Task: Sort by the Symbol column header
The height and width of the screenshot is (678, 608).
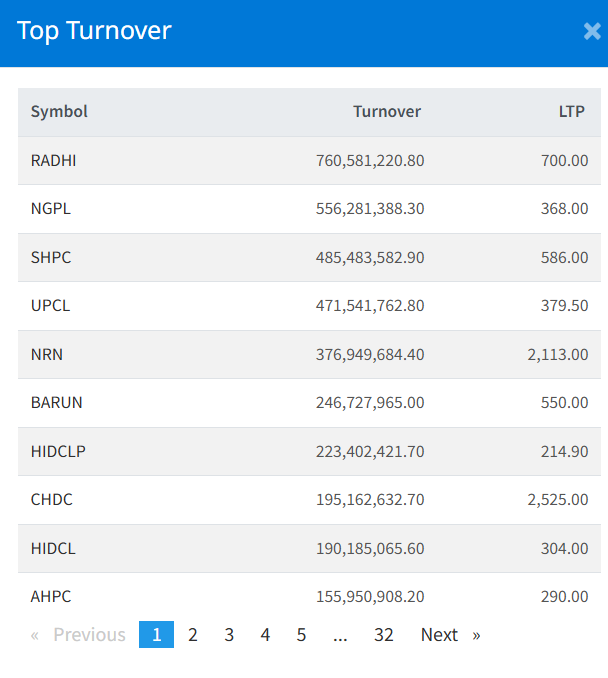Action: click(59, 112)
